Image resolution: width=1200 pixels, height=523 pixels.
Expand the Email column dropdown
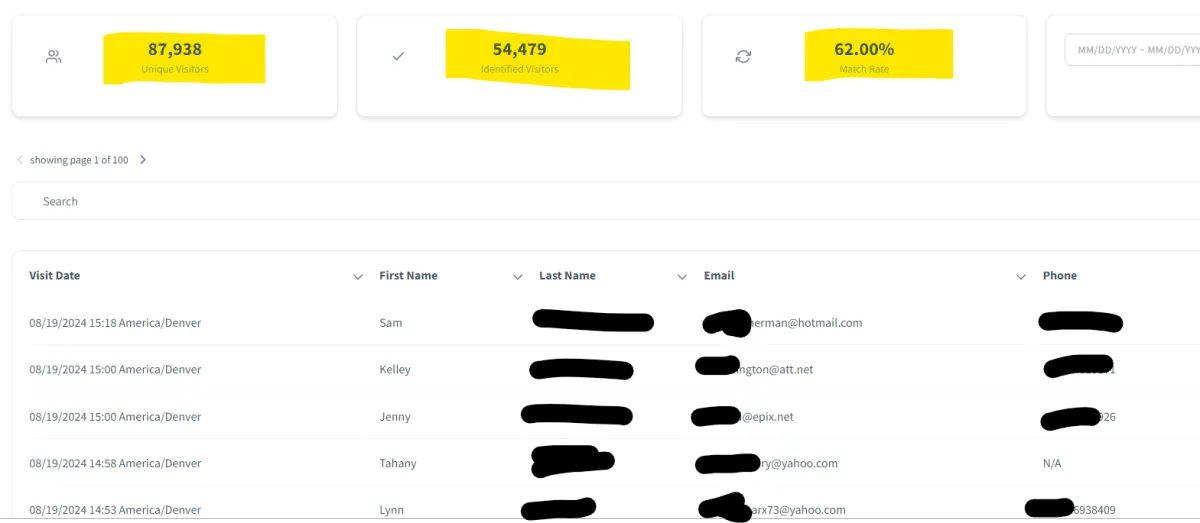(x=1021, y=277)
